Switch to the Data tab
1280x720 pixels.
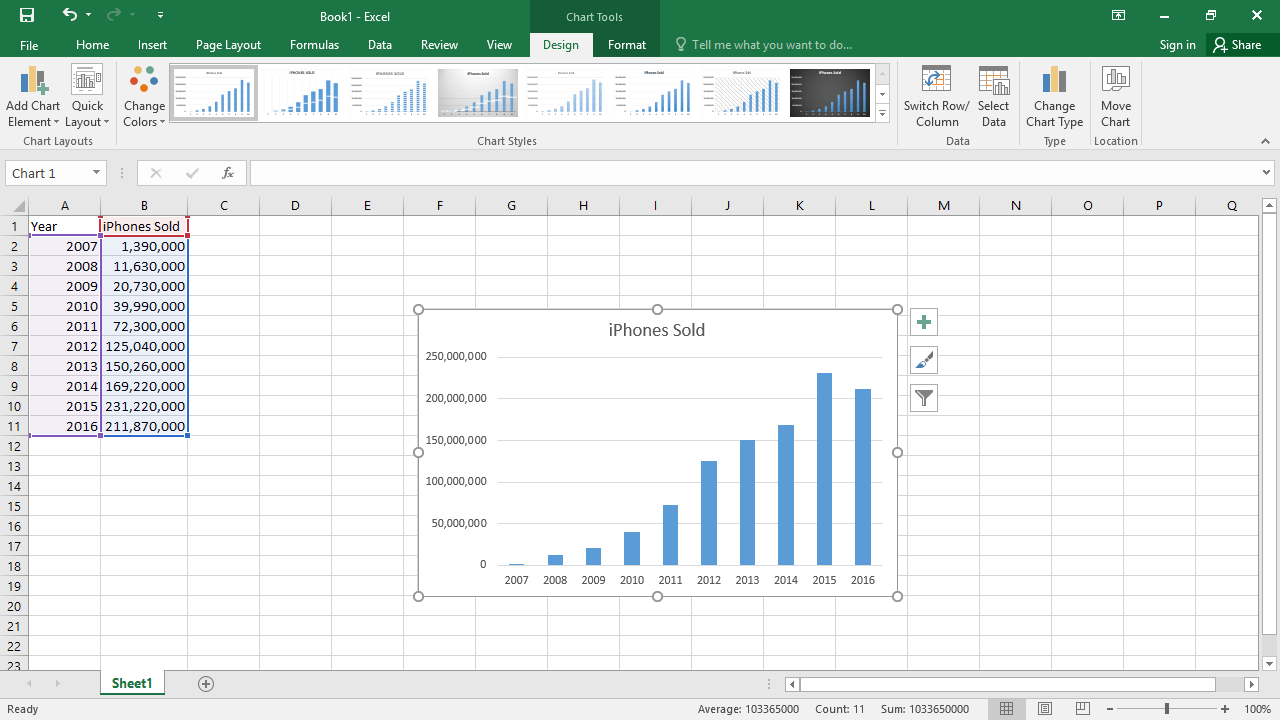379,45
